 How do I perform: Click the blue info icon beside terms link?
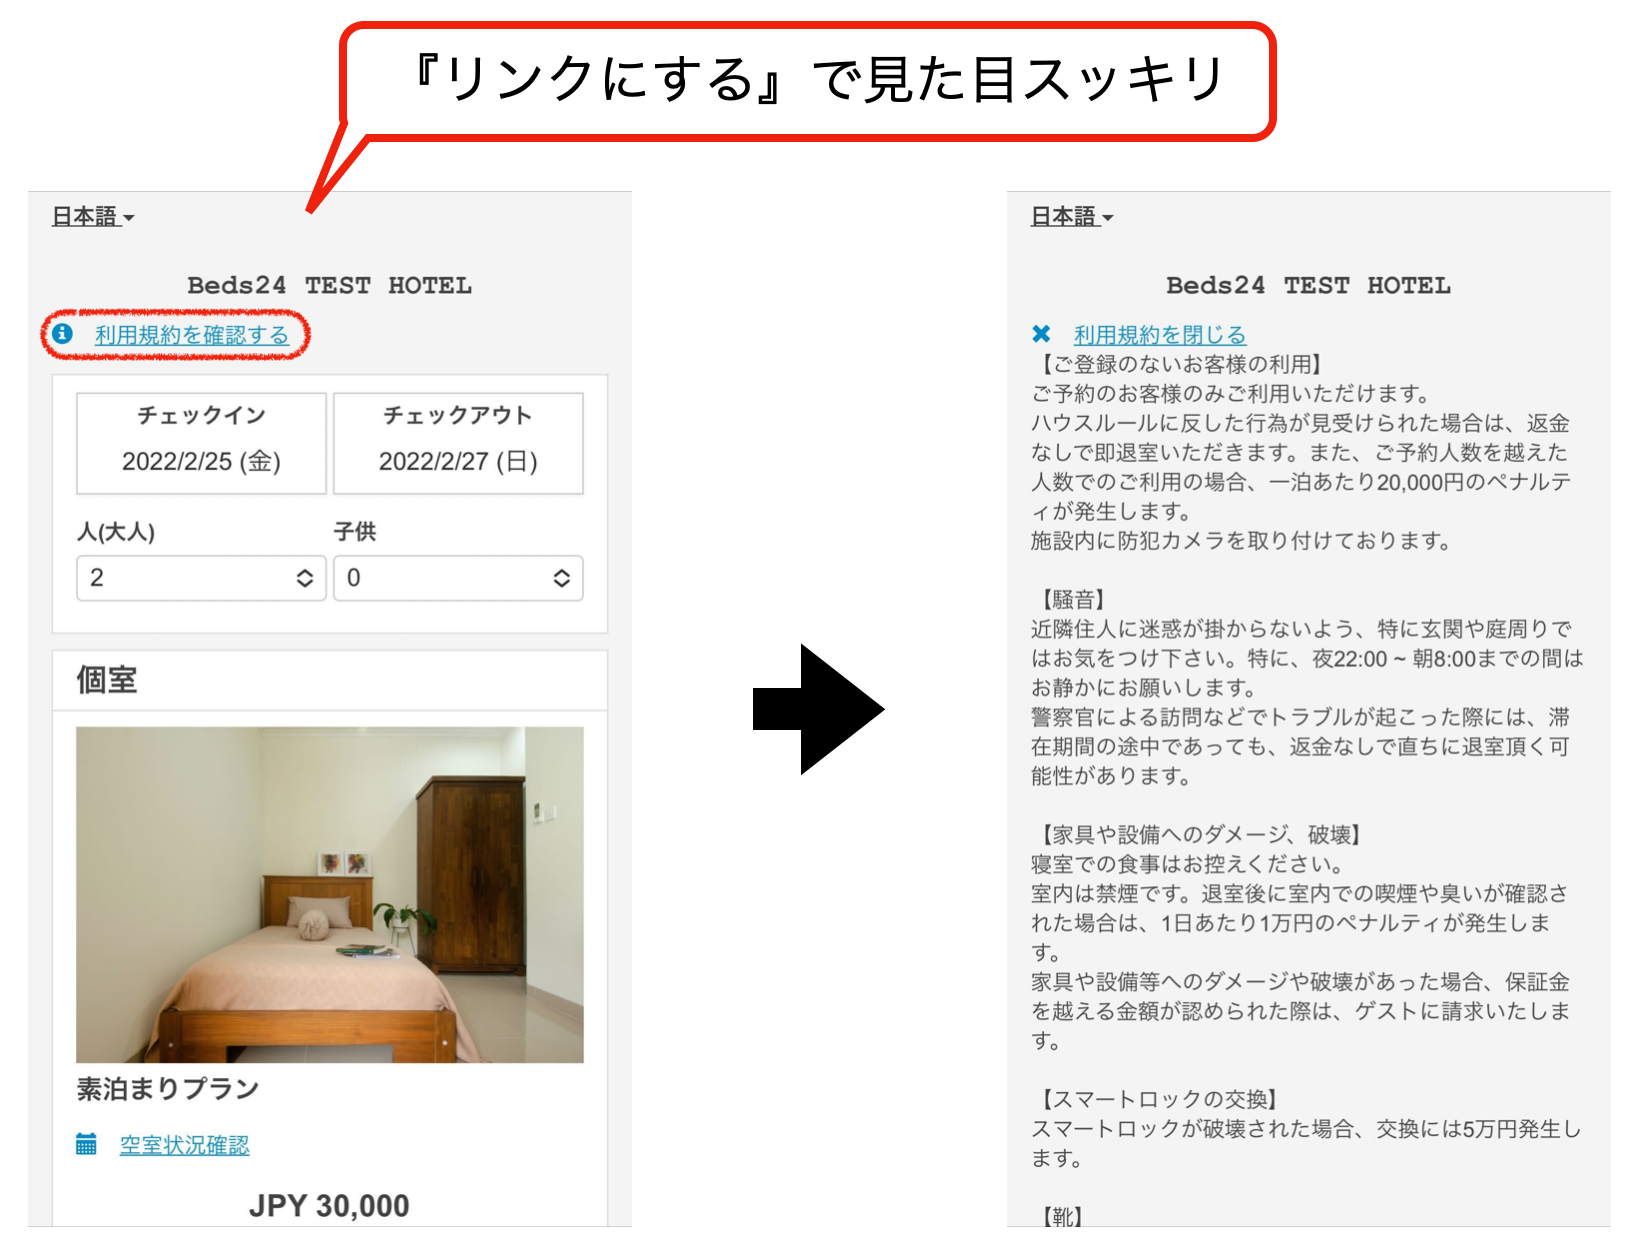point(63,334)
